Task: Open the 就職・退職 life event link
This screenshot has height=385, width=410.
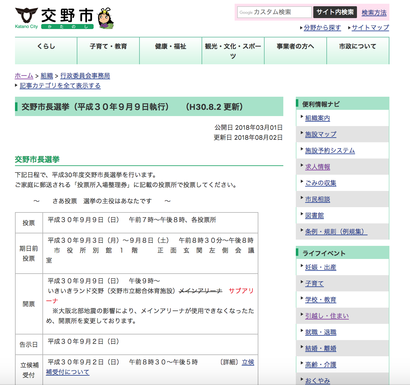Action: point(321,332)
